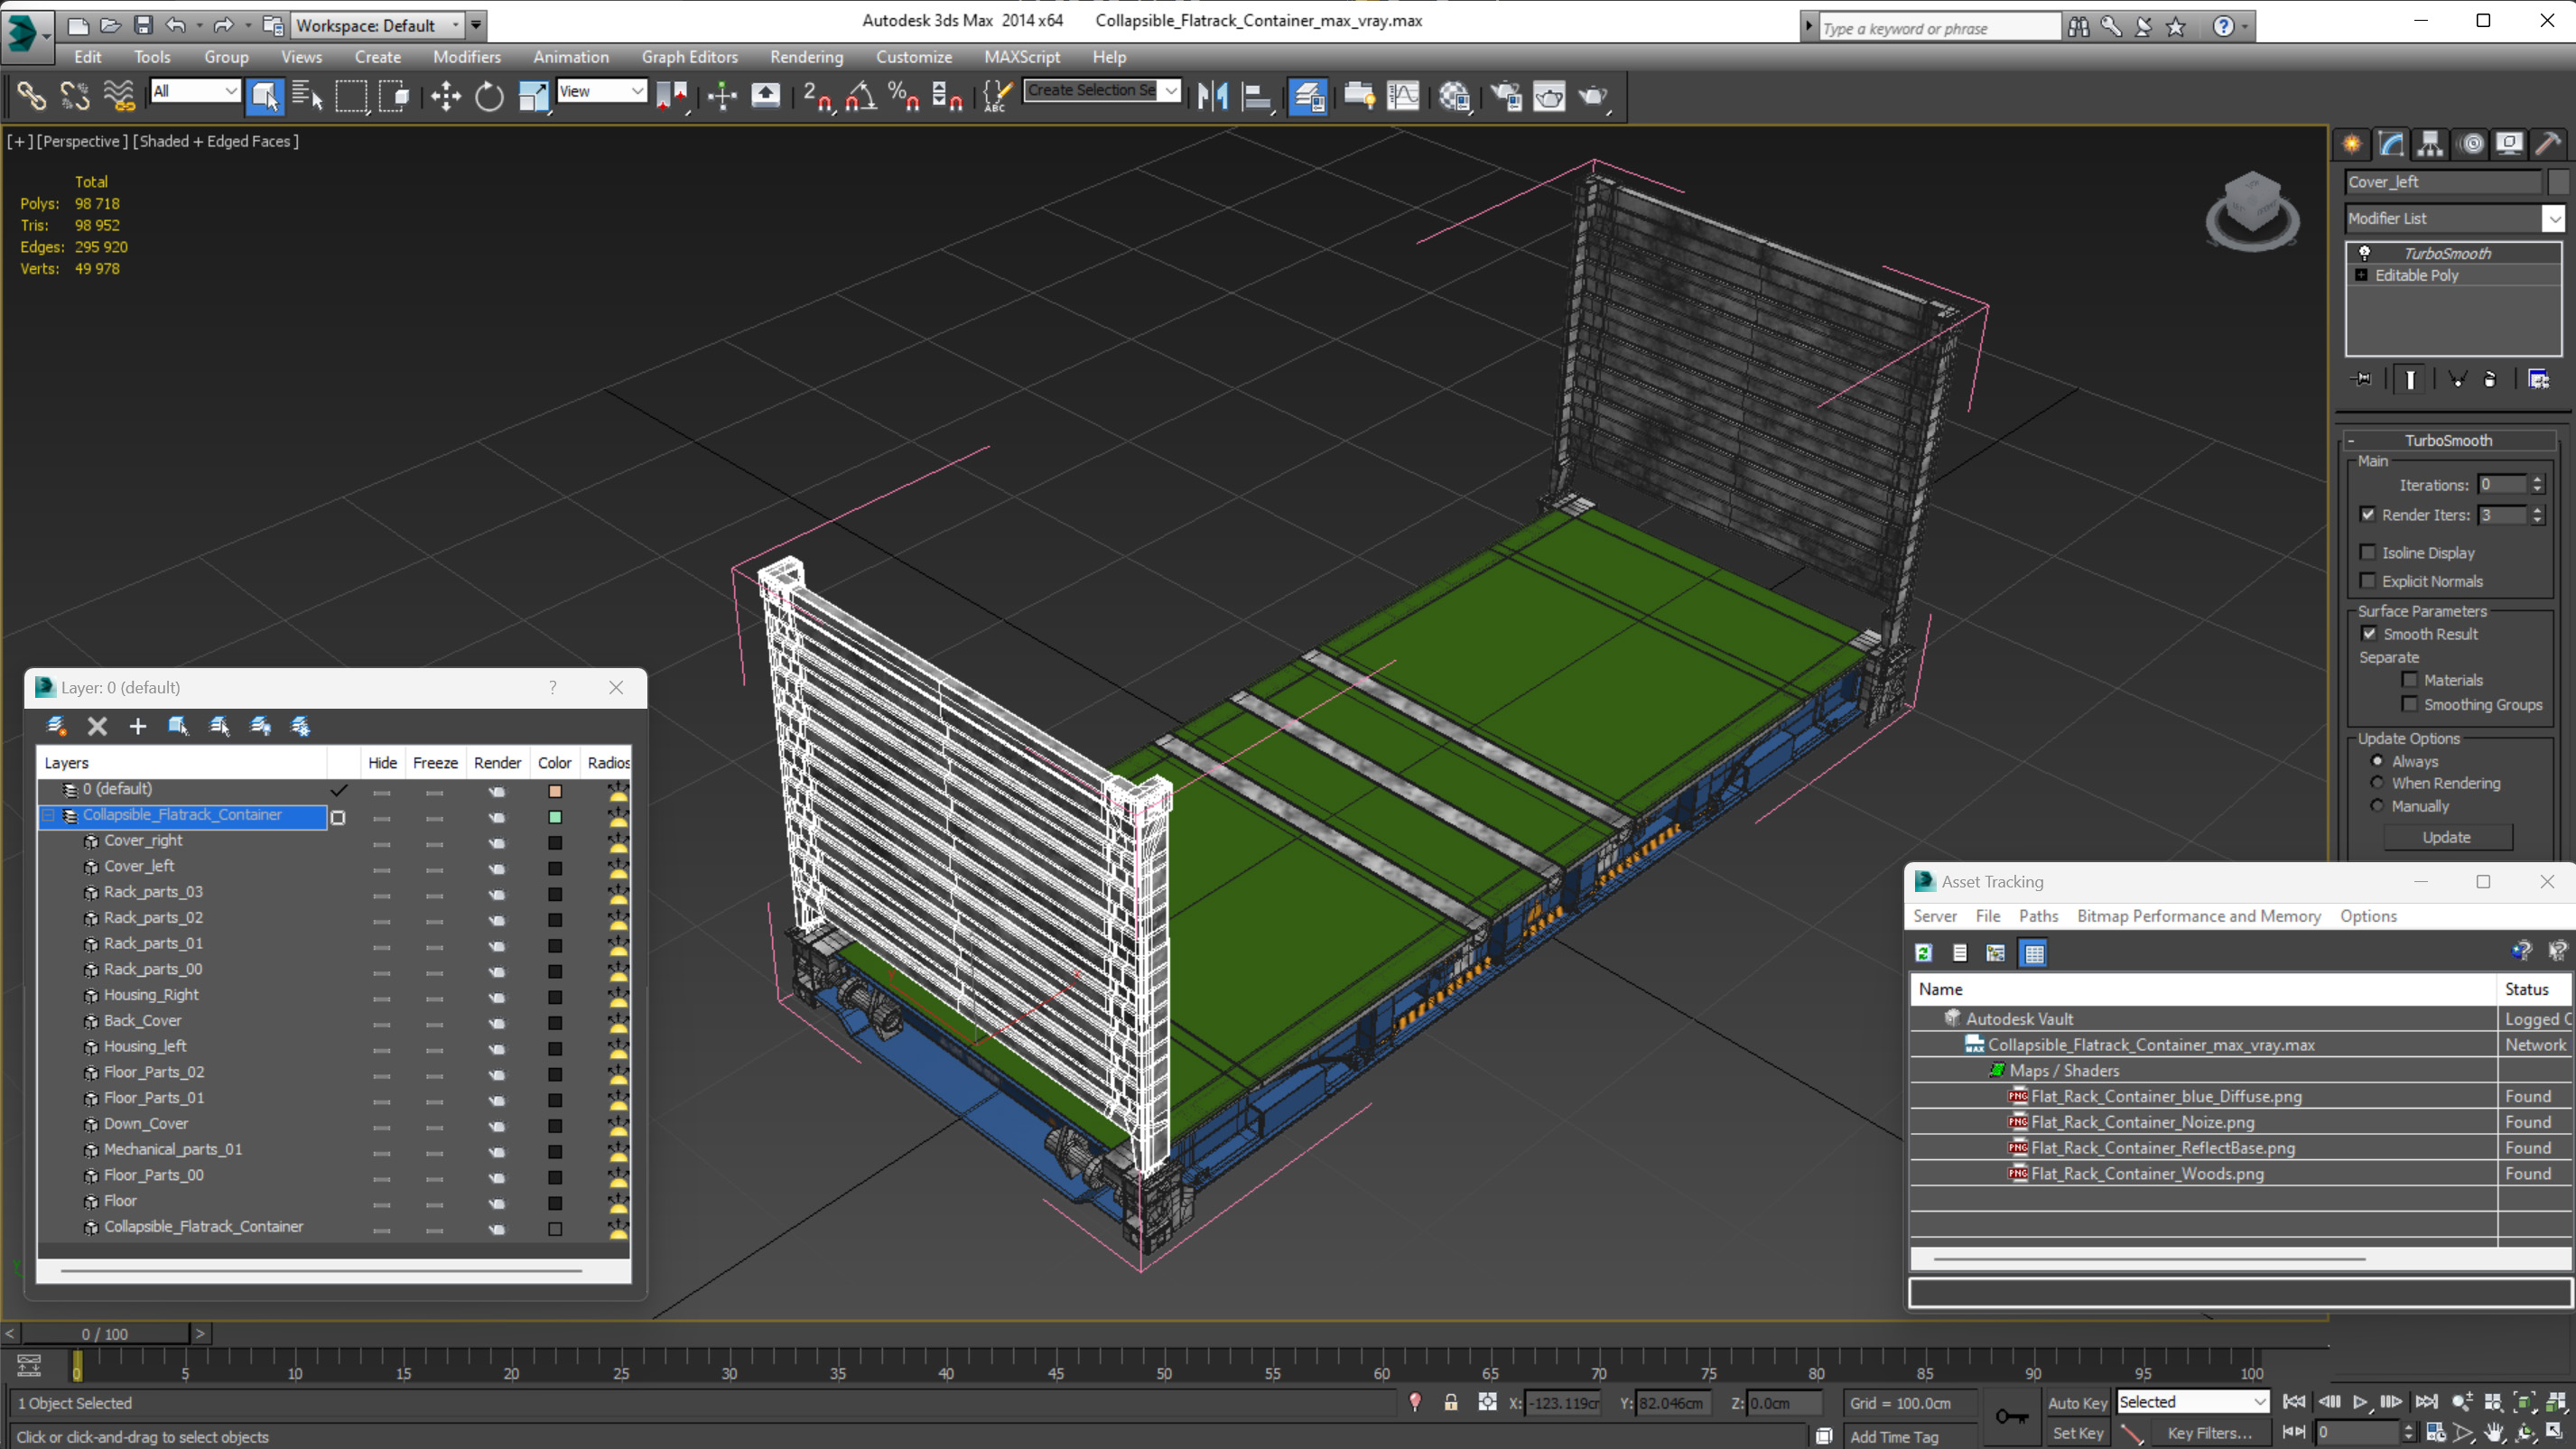Open the selection filter All dropdown
The image size is (2576, 1449).
click(195, 91)
